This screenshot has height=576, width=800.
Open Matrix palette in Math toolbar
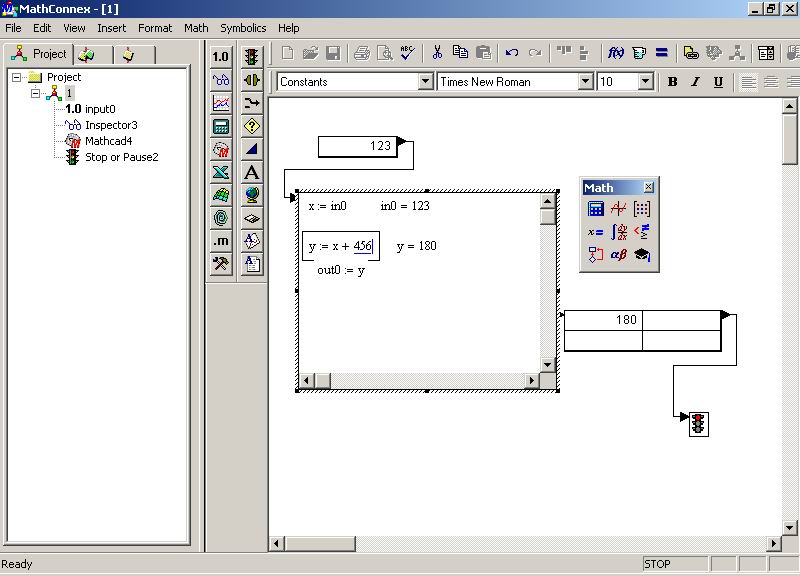pos(642,209)
